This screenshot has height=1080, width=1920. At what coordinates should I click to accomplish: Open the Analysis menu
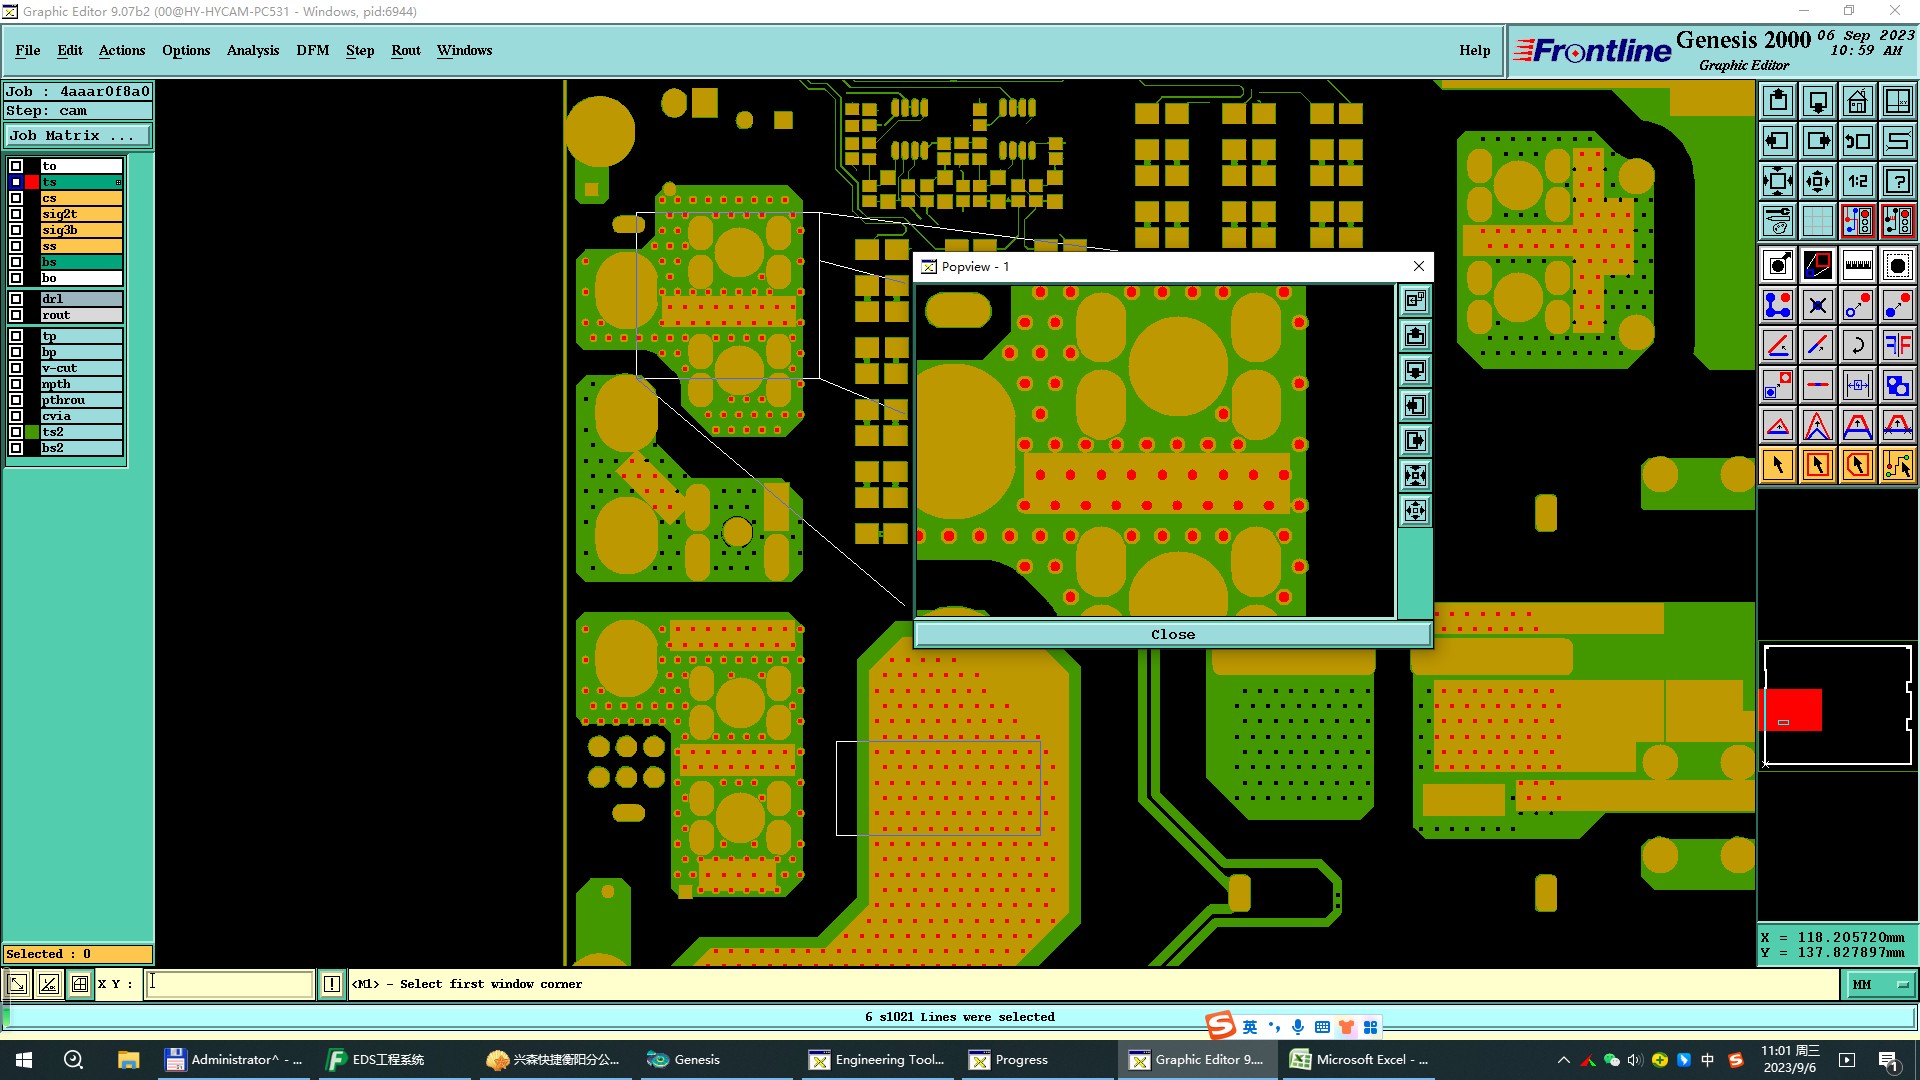point(252,50)
